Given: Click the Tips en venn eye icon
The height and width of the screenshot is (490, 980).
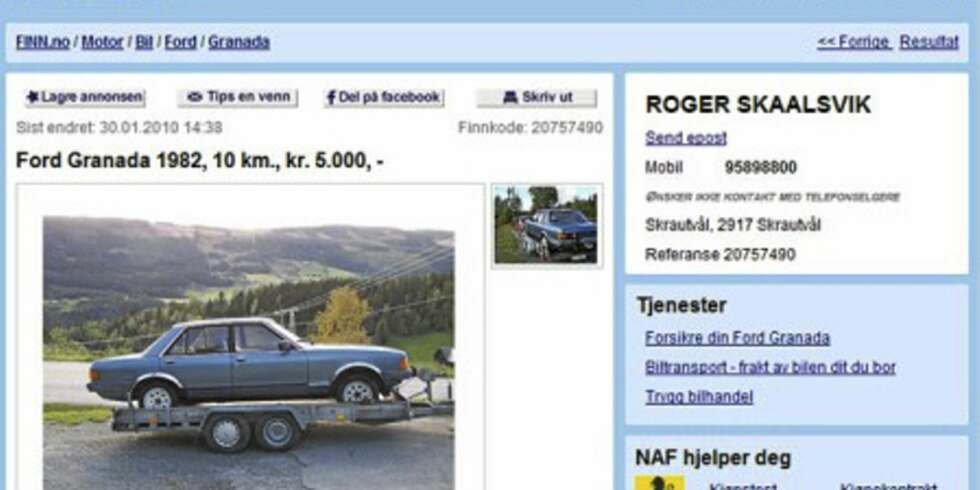Looking at the screenshot, I should tap(196, 98).
